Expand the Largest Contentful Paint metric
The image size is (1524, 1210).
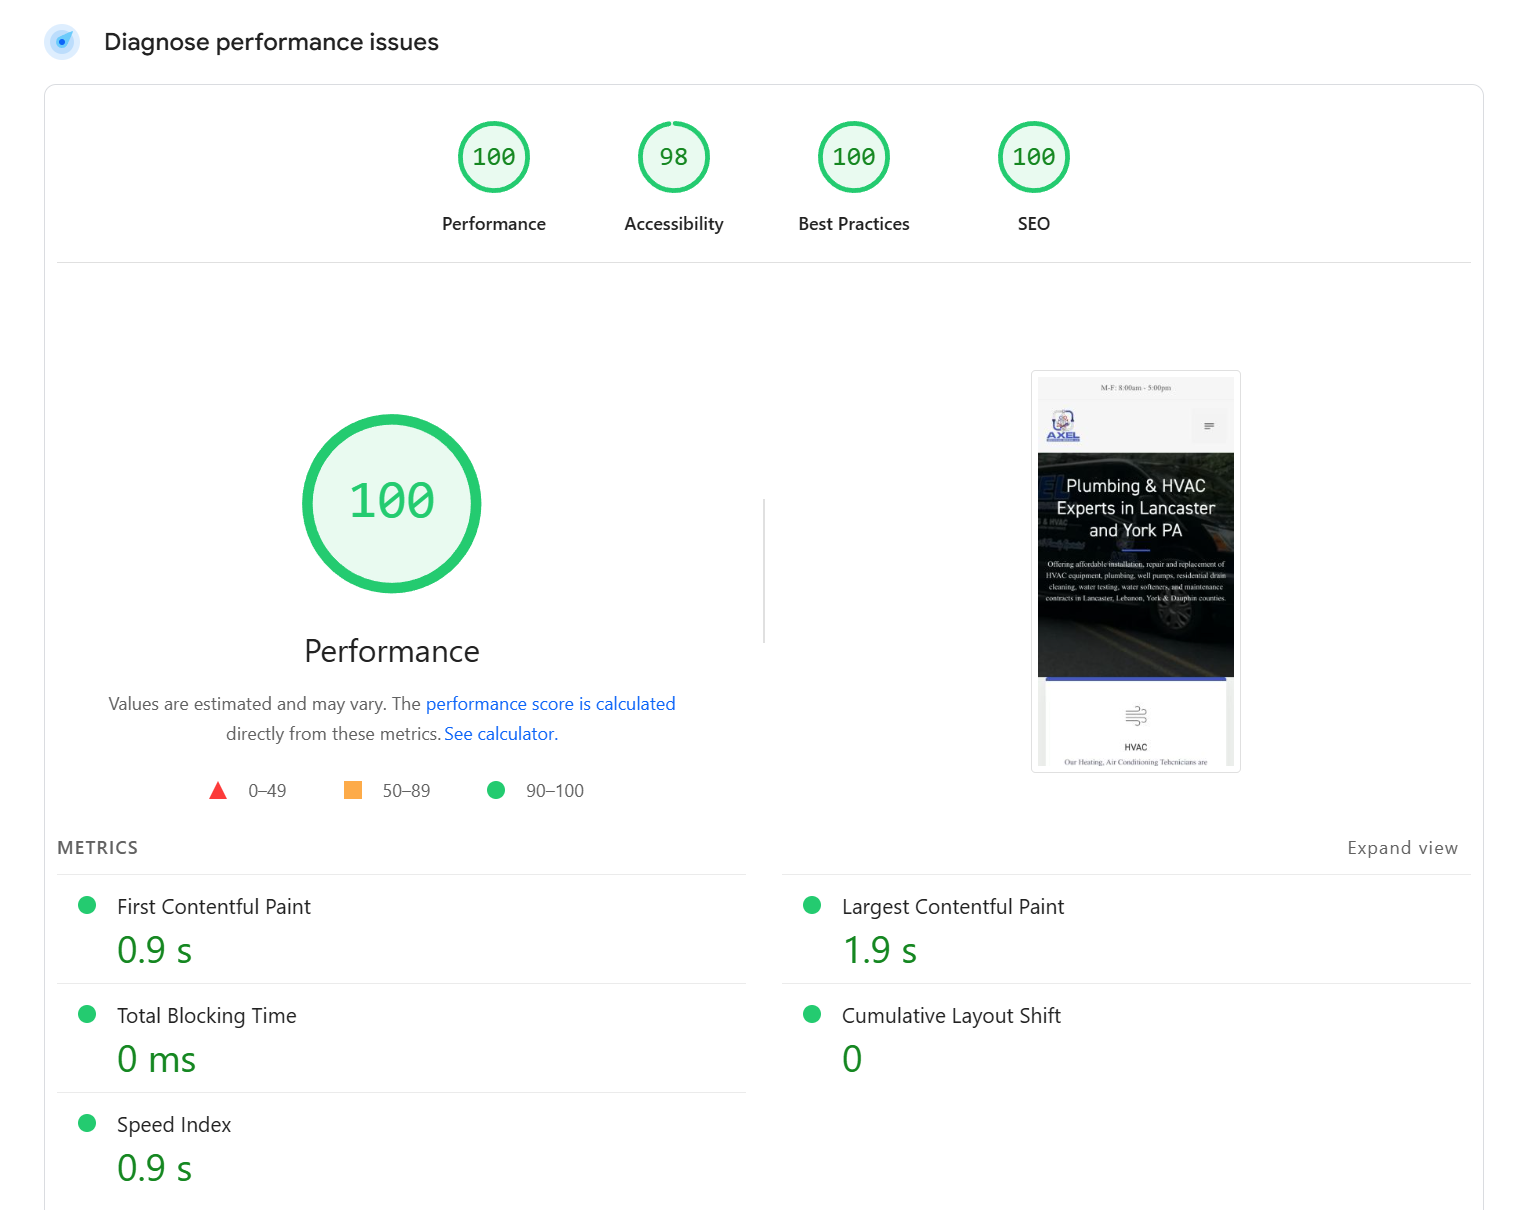(x=952, y=906)
